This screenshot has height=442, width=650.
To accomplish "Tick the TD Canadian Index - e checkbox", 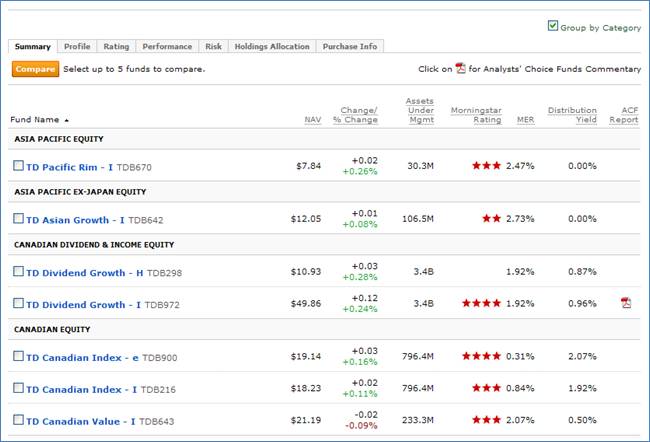I will pyautogui.click(x=18, y=356).
